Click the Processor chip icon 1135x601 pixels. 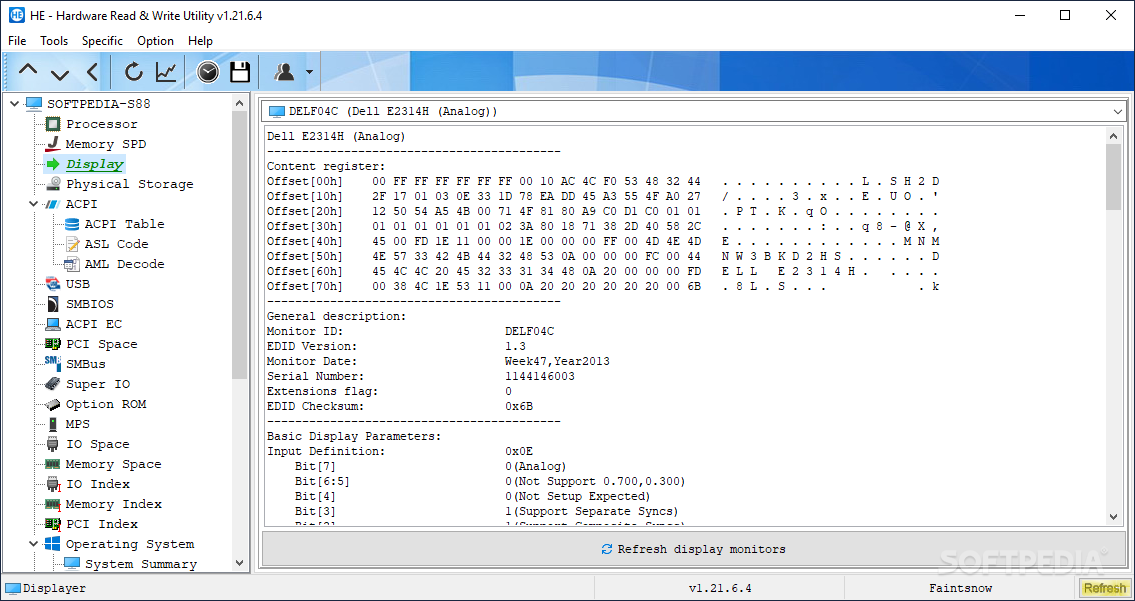coord(53,124)
